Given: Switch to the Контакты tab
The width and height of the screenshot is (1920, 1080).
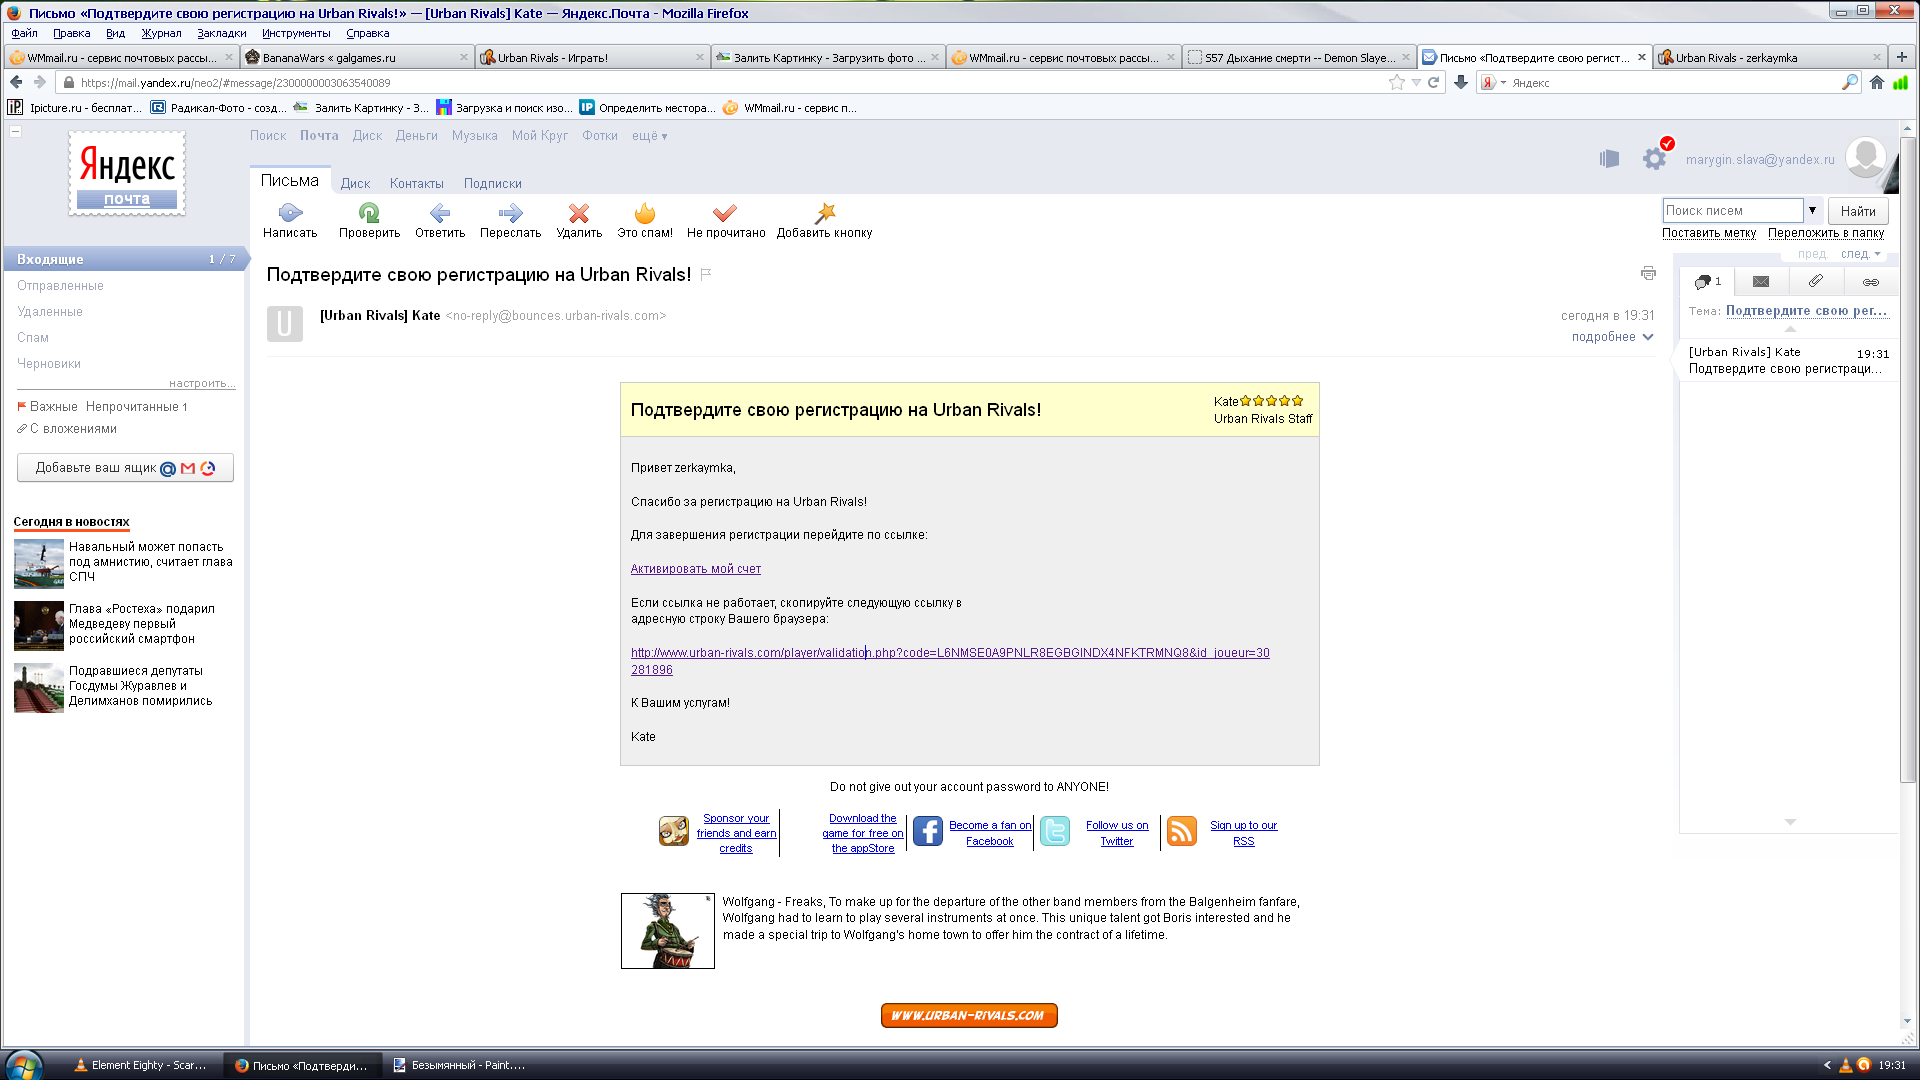Looking at the screenshot, I should coord(417,184).
